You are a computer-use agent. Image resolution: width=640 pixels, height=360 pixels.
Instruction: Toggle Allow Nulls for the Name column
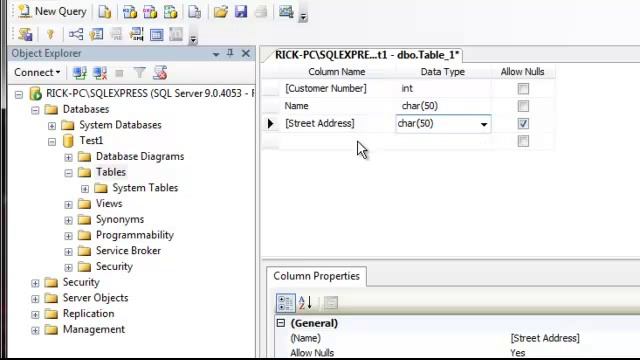(x=523, y=106)
